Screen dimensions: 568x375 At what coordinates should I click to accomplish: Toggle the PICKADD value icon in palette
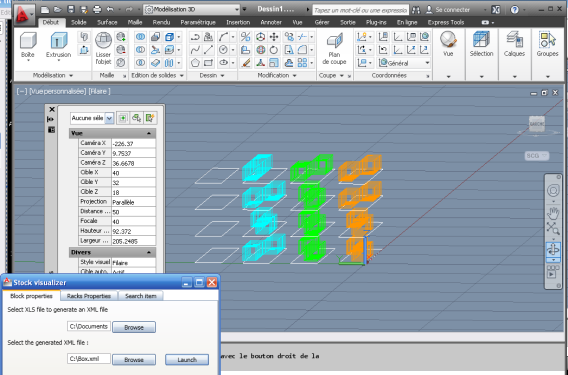coord(123,118)
